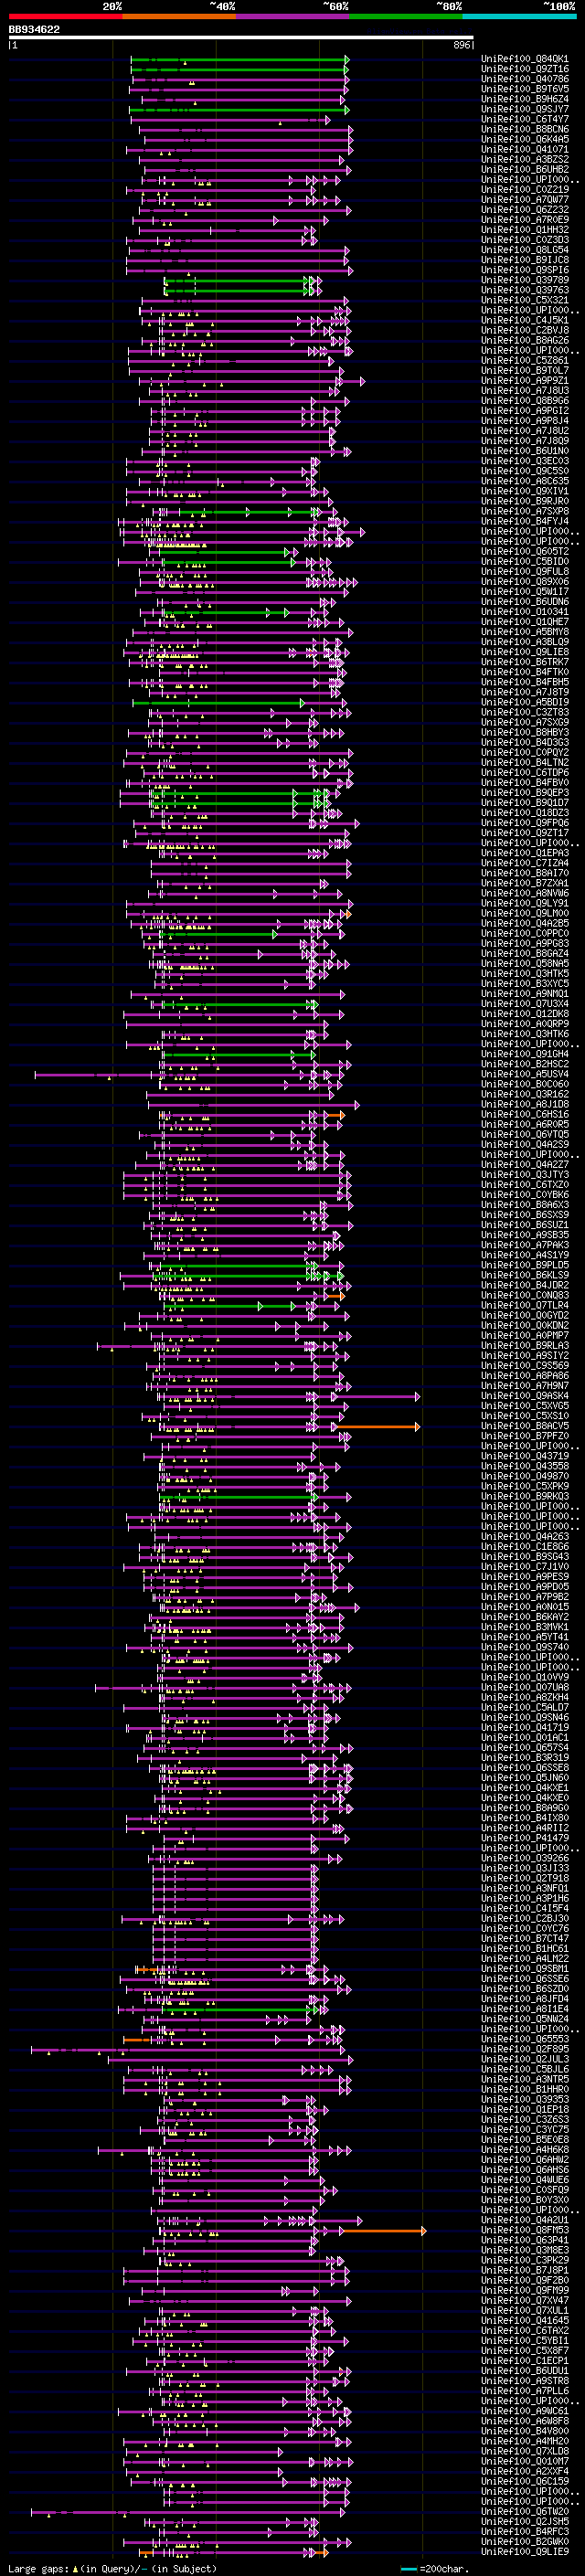
Task: Click the UniRef100_Q3JTY3 label
Action: coord(525,1175)
